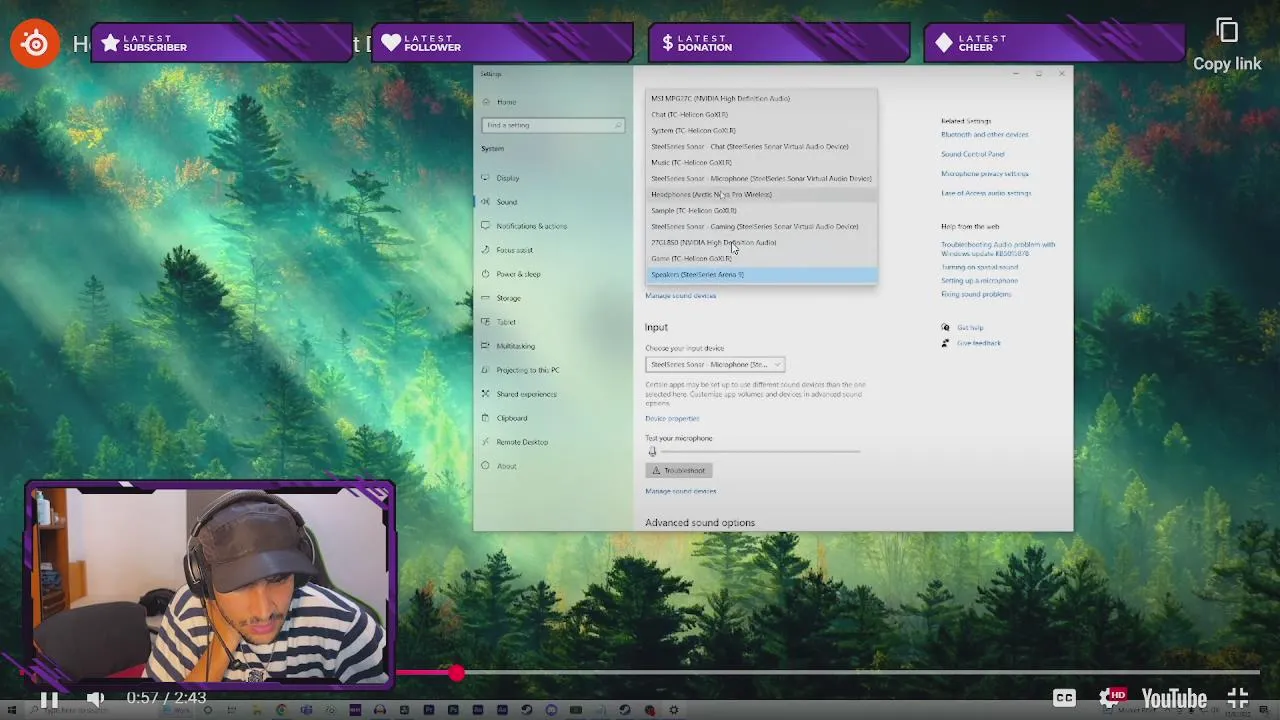Choose System (TC-Helicon GoXLR) output
Viewport: 1280px width, 720px height.
point(761,130)
